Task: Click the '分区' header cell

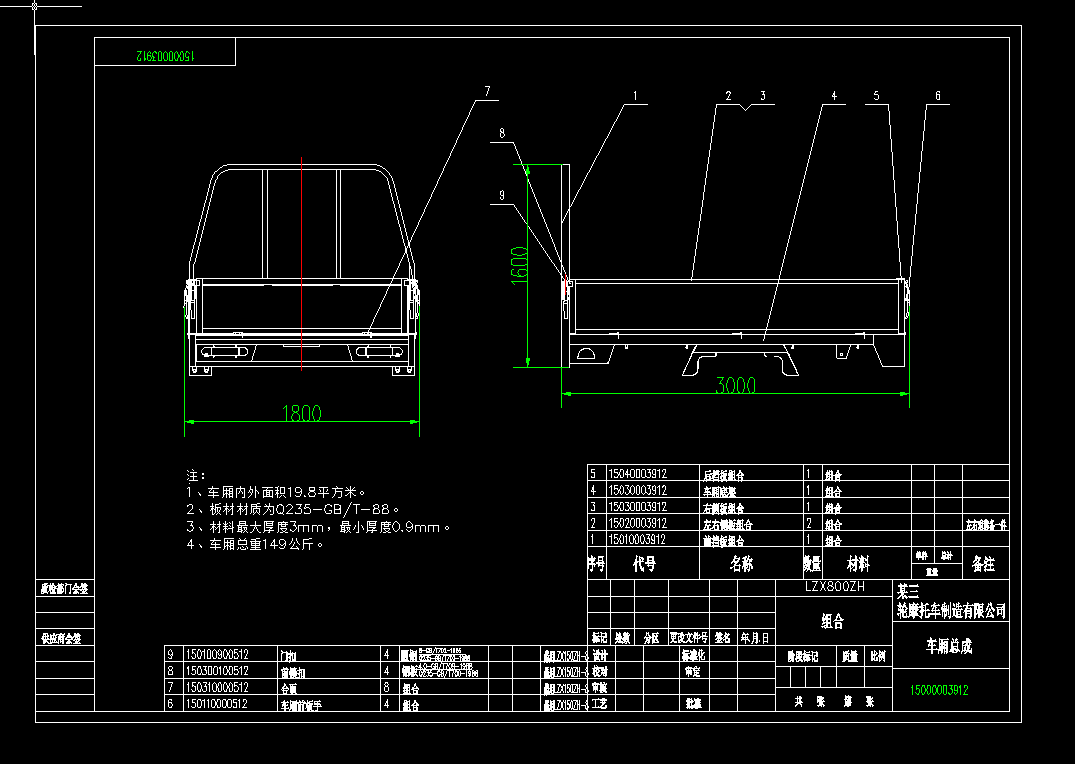Action: point(651,638)
